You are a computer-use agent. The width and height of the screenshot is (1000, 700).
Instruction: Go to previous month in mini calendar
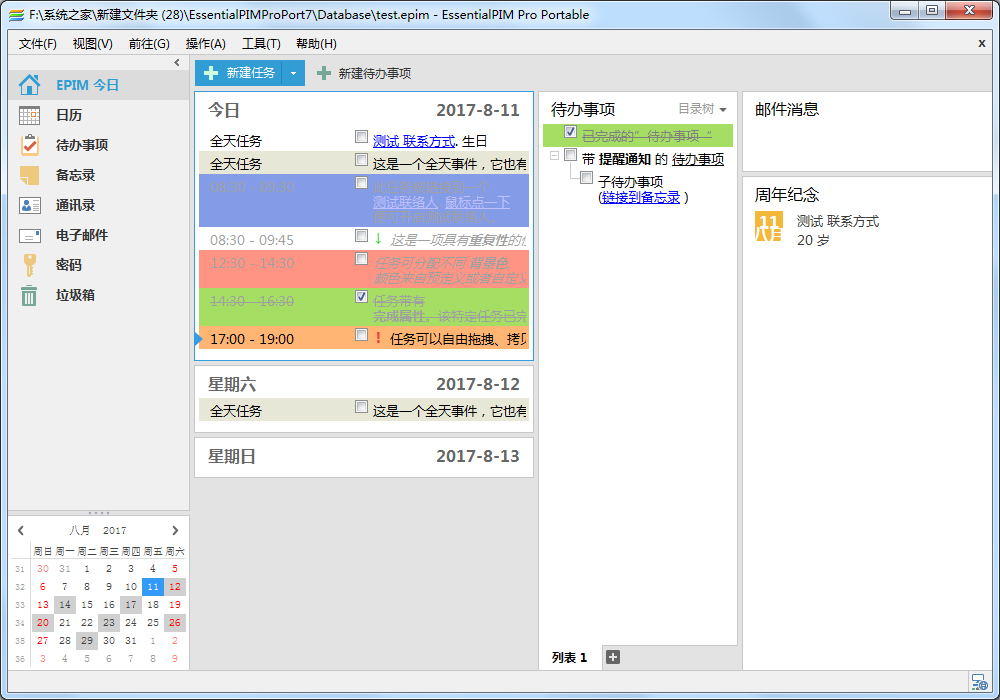(x=21, y=530)
